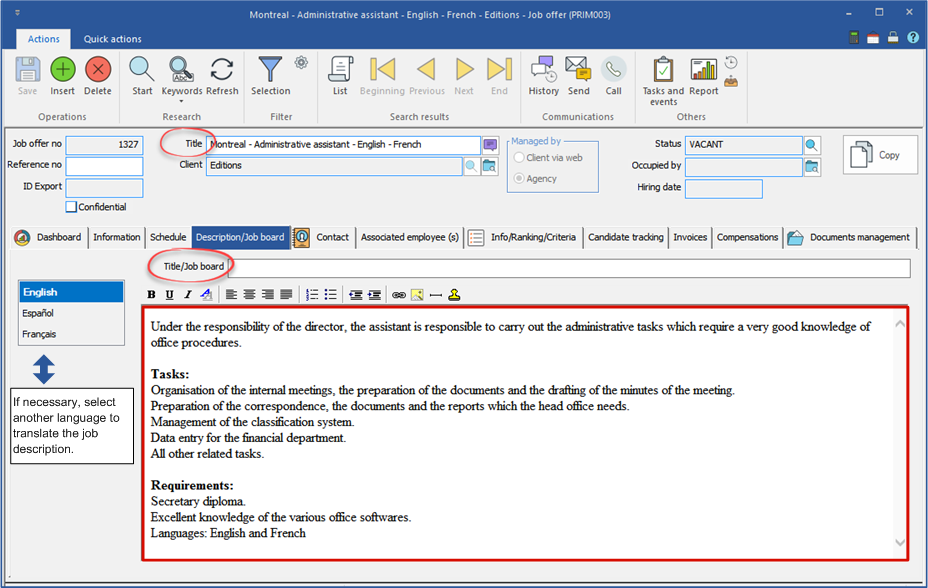Decrease the paragraph indent

[356, 295]
